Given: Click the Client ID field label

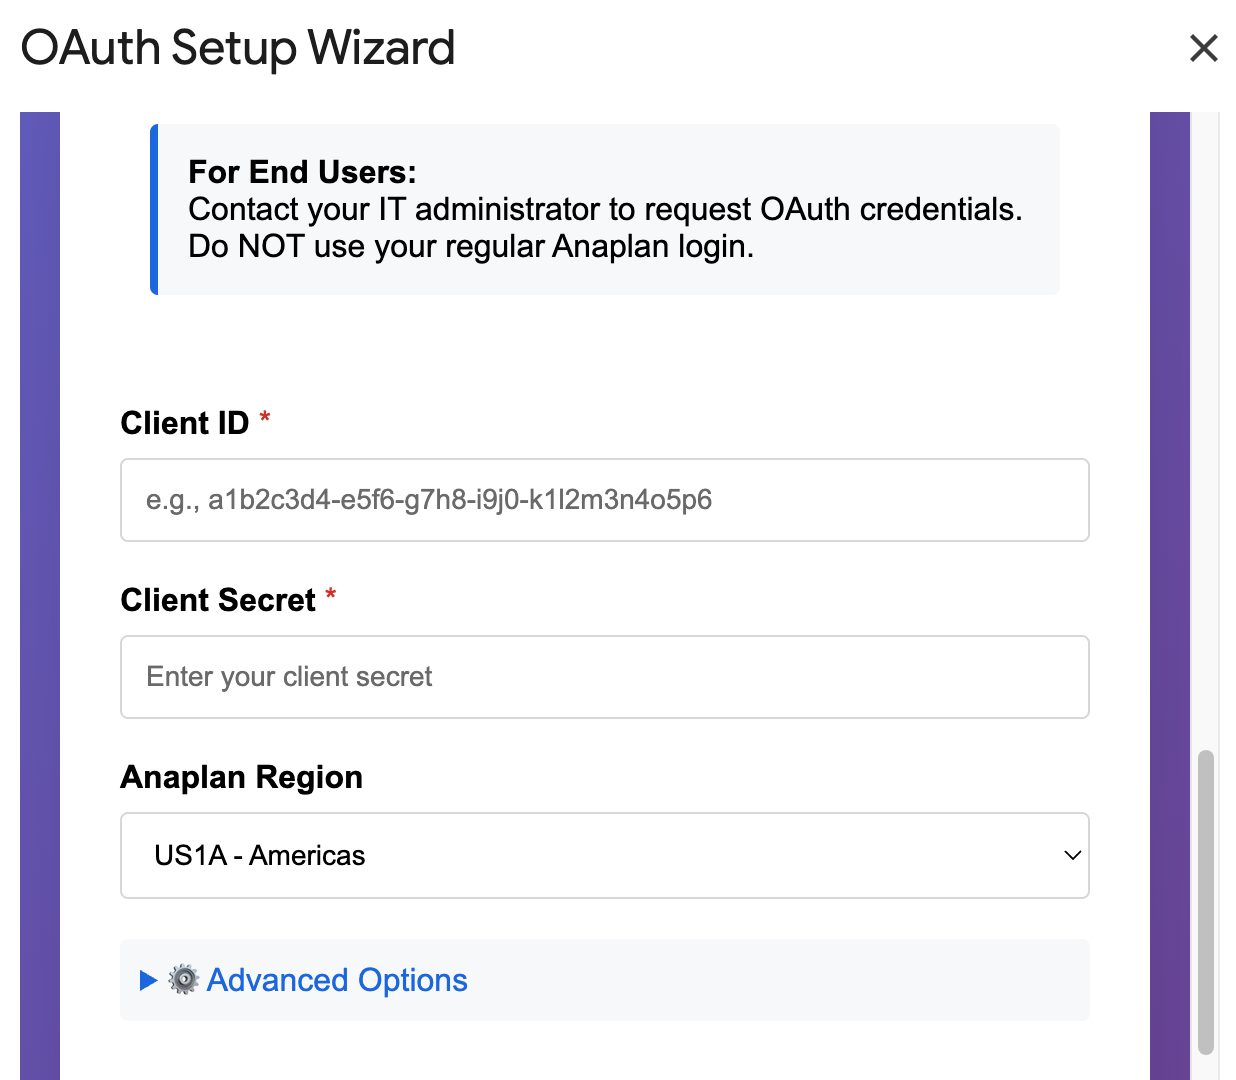Looking at the screenshot, I should point(184,422).
